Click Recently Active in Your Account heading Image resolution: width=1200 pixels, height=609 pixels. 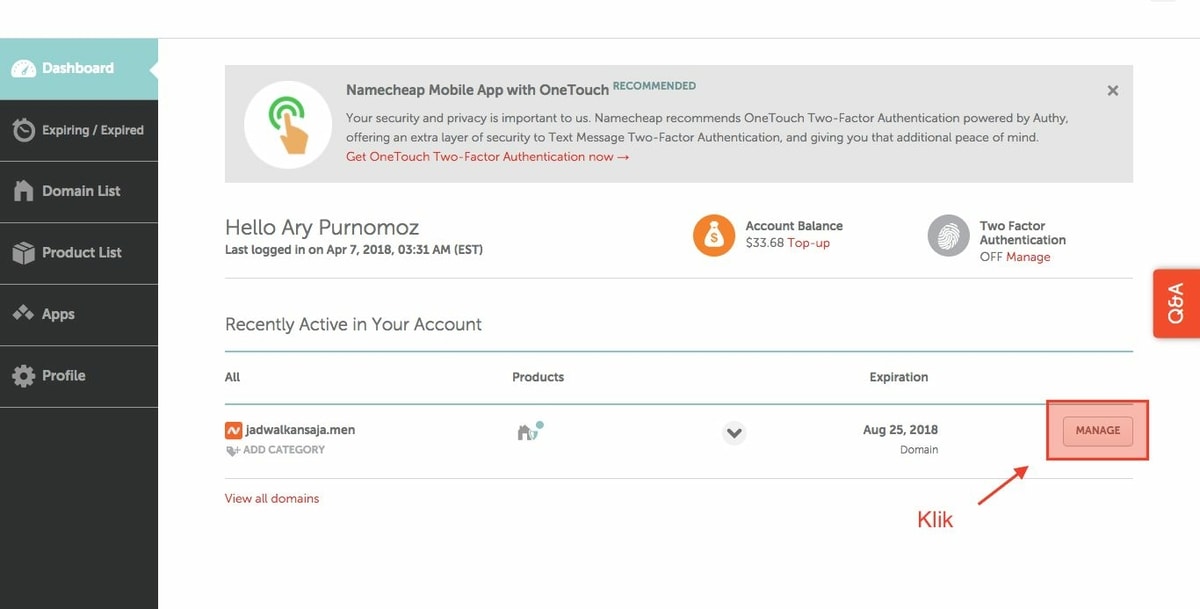[x=353, y=325]
